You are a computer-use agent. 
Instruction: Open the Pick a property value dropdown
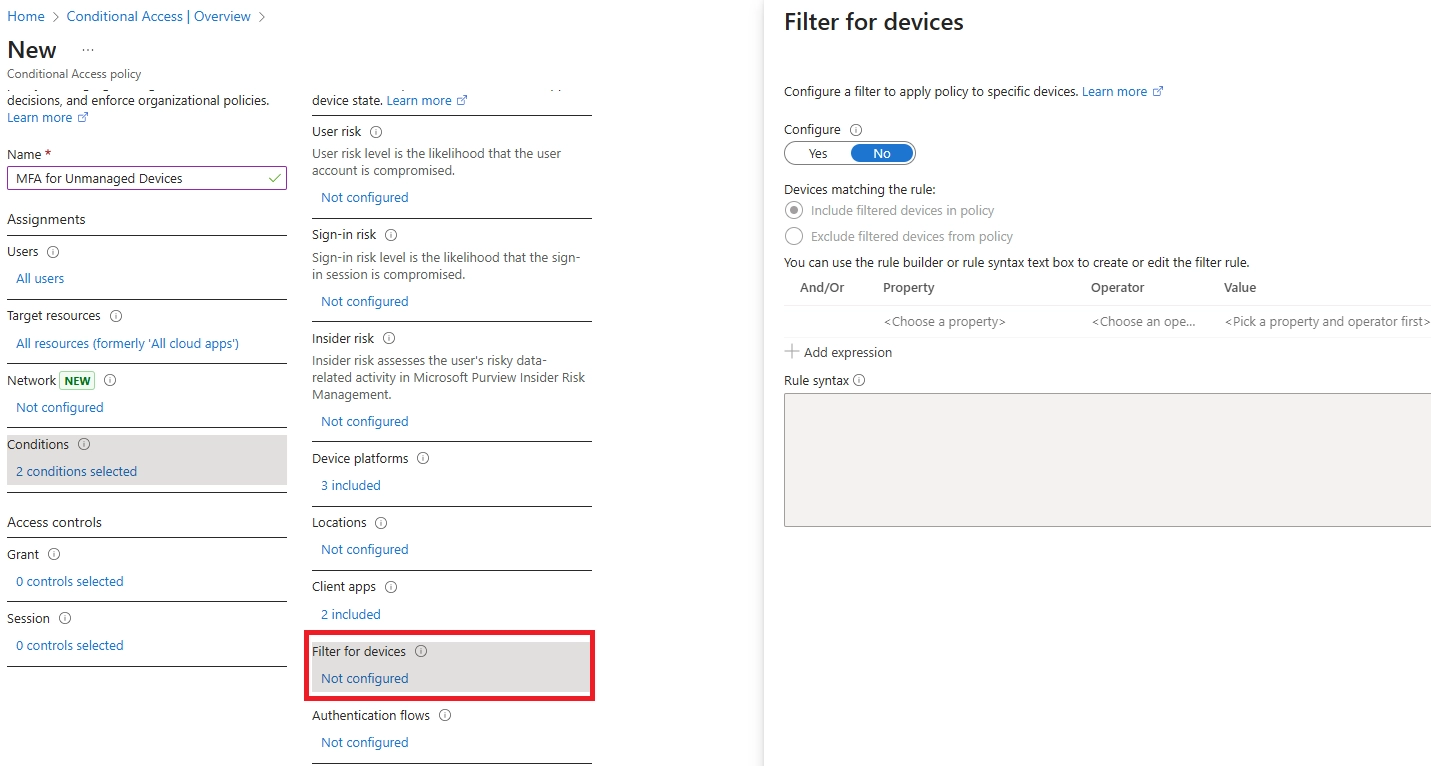1326,322
